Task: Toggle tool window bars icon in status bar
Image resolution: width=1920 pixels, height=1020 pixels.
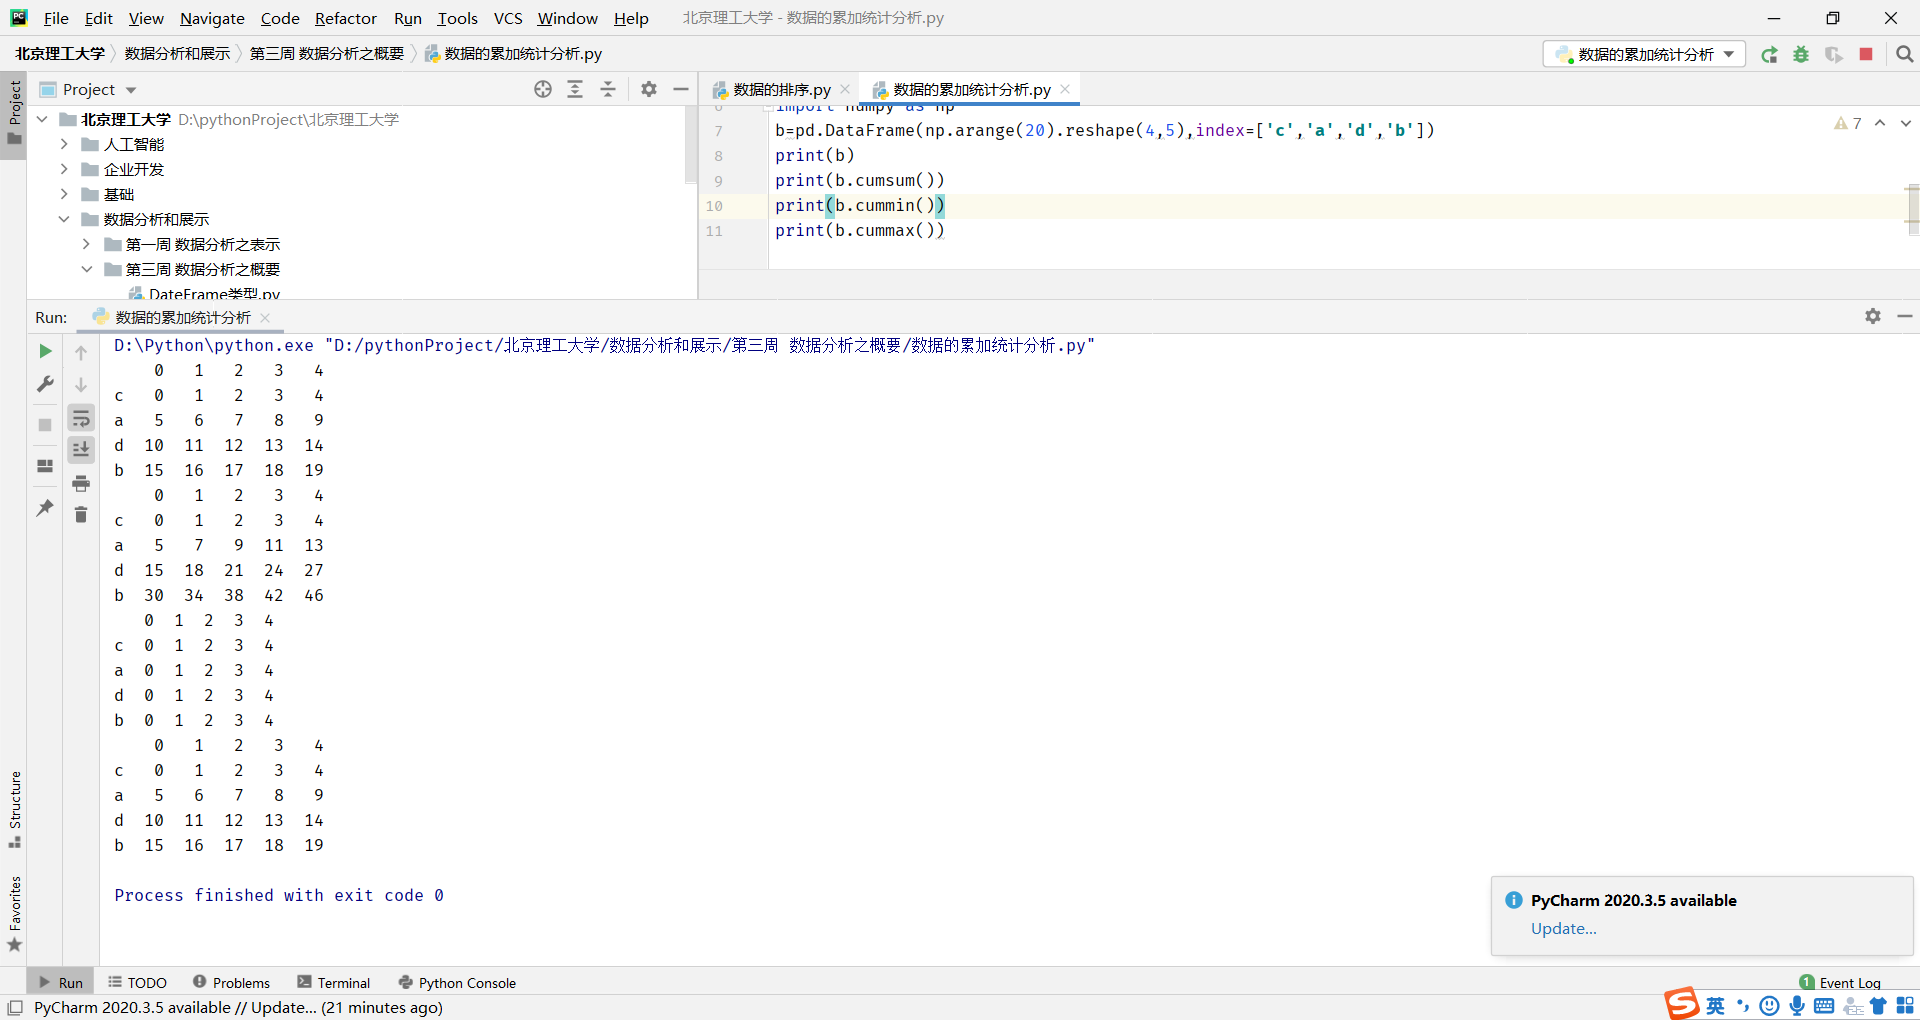Action: 15,1007
